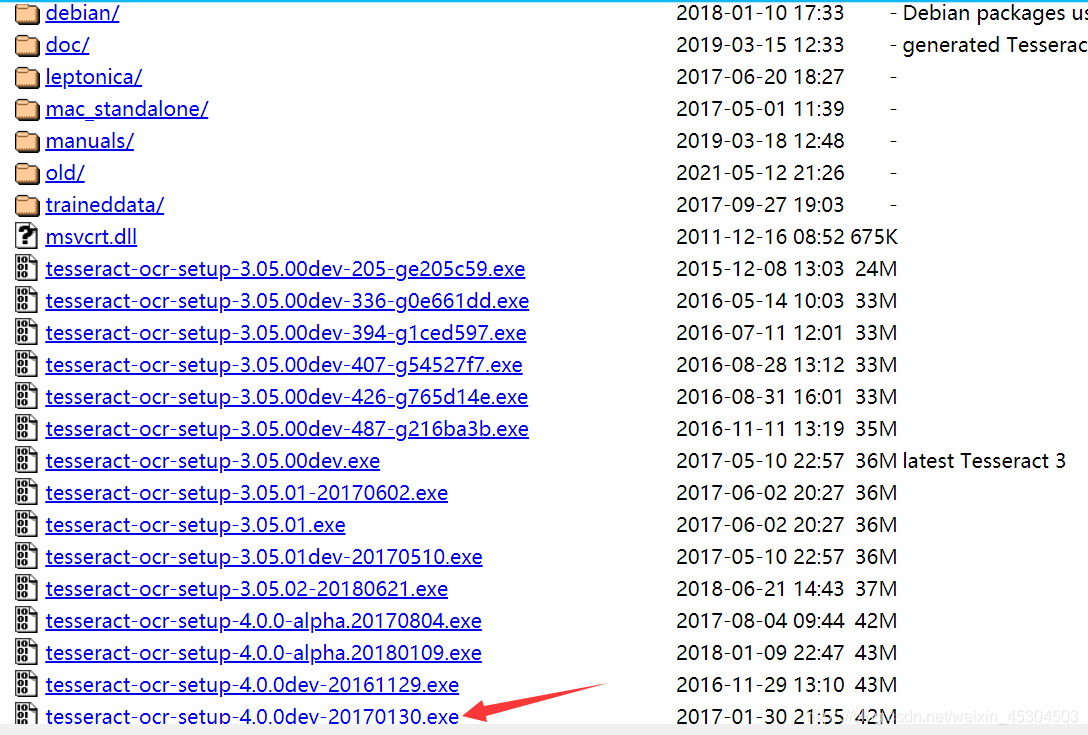Click the binary icon beside 3.05.00dev-336-g0e661dd.exe

pos(26,300)
